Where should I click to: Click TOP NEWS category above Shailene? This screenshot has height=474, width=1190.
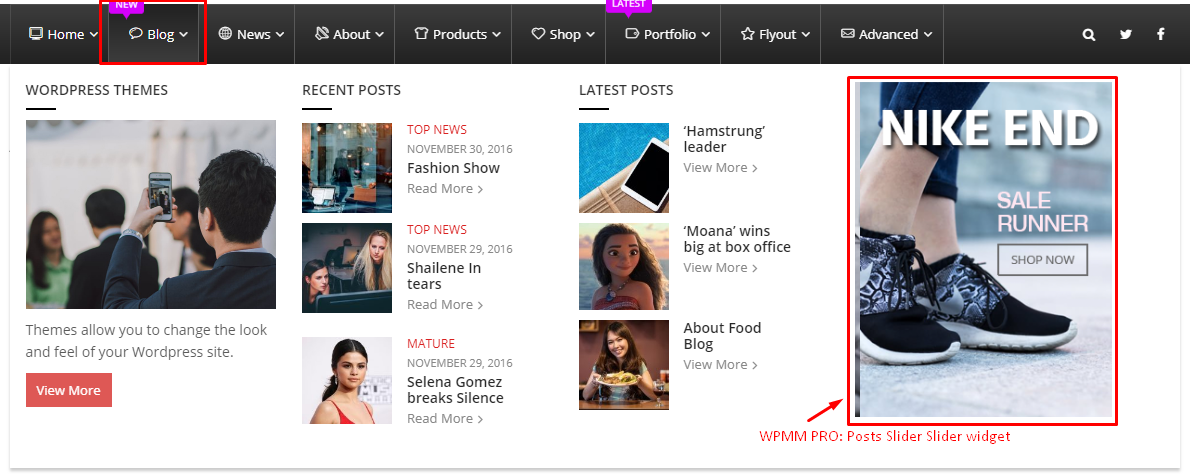[437, 230]
